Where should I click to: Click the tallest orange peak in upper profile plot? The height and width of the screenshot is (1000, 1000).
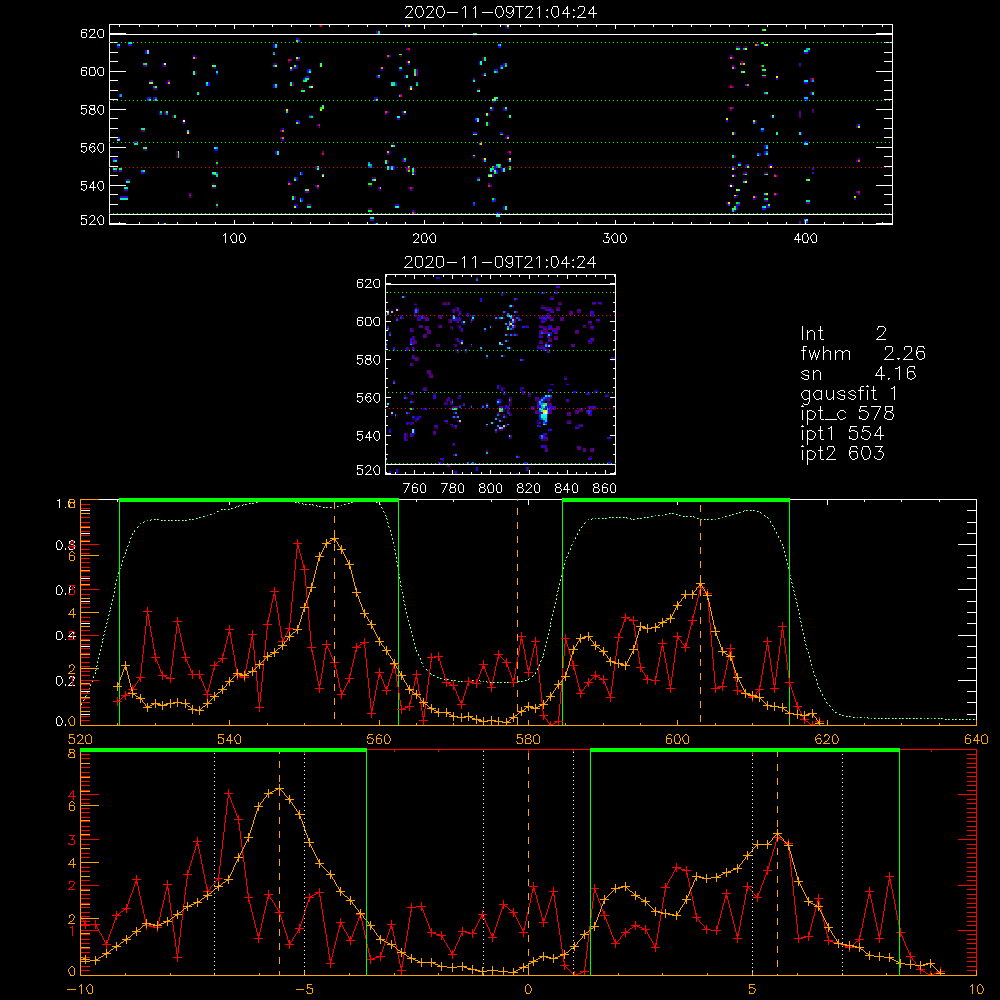point(334,539)
